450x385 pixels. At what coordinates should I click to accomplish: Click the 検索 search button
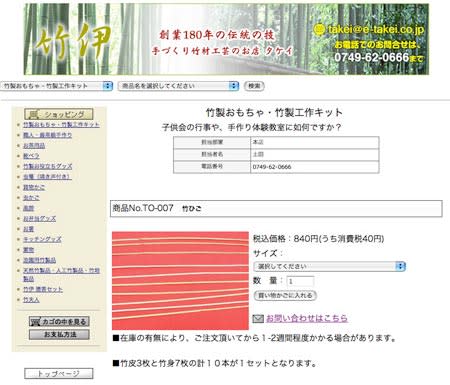(254, 86)
